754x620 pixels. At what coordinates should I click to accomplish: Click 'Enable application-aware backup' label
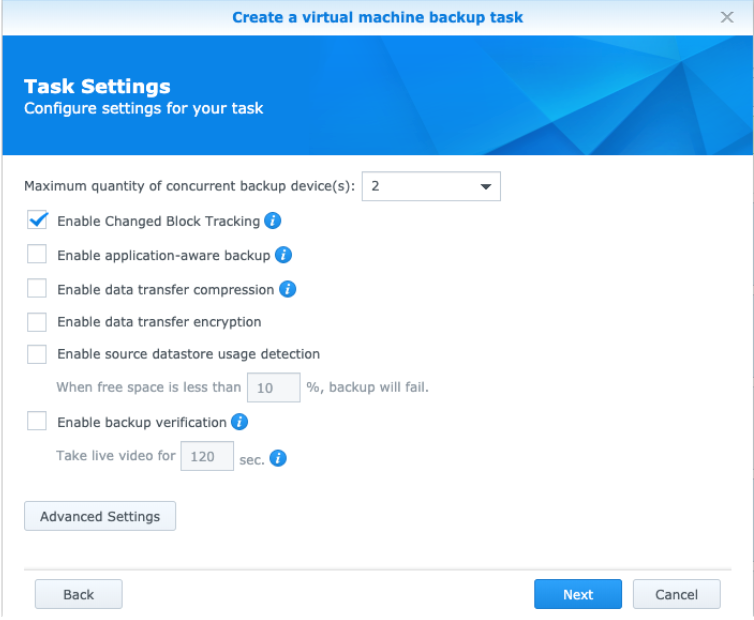[x=163, y=255]
